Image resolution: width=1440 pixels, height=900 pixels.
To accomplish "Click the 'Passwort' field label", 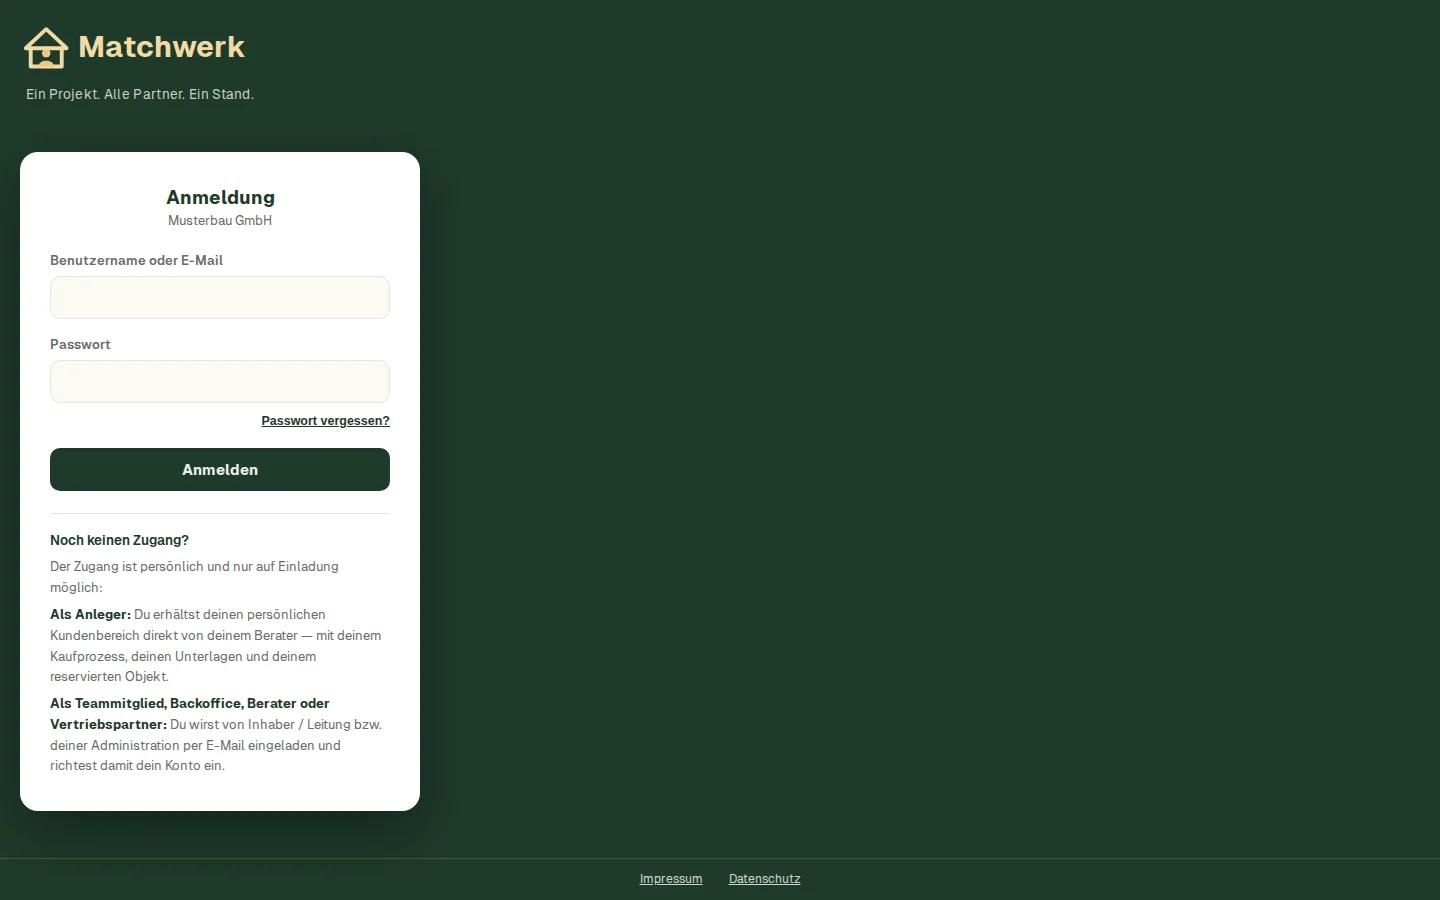I will 80,344.
